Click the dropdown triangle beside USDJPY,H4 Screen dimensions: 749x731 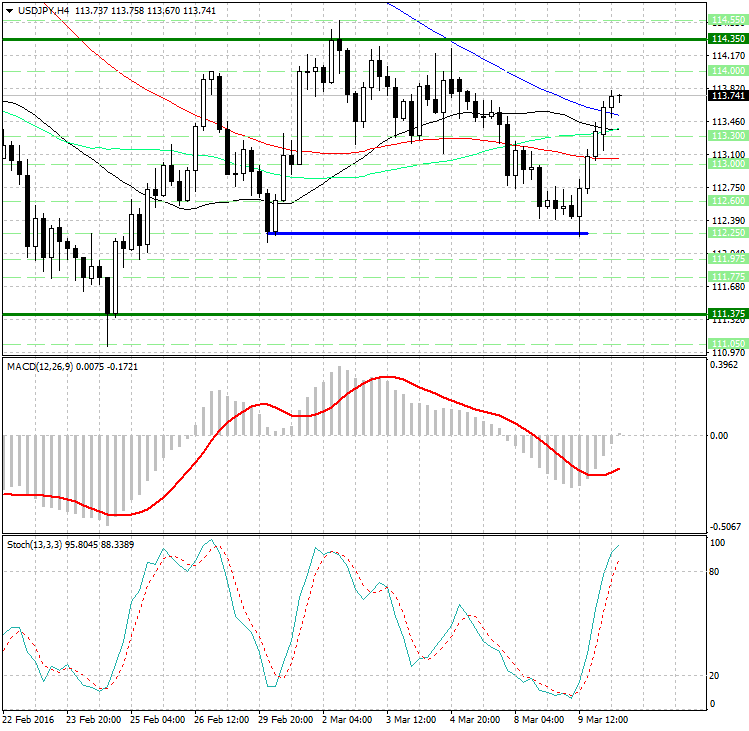[8, 10]
